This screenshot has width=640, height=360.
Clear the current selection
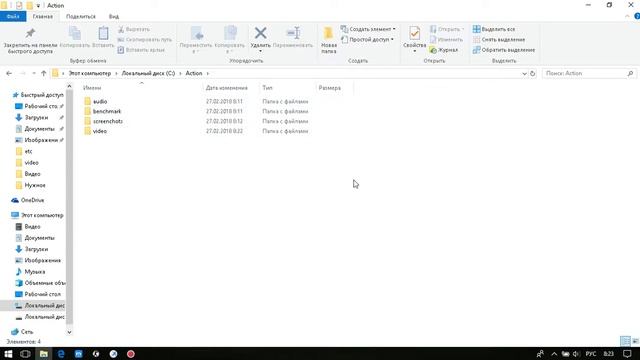pyautogui.click(x=499, y=40)
